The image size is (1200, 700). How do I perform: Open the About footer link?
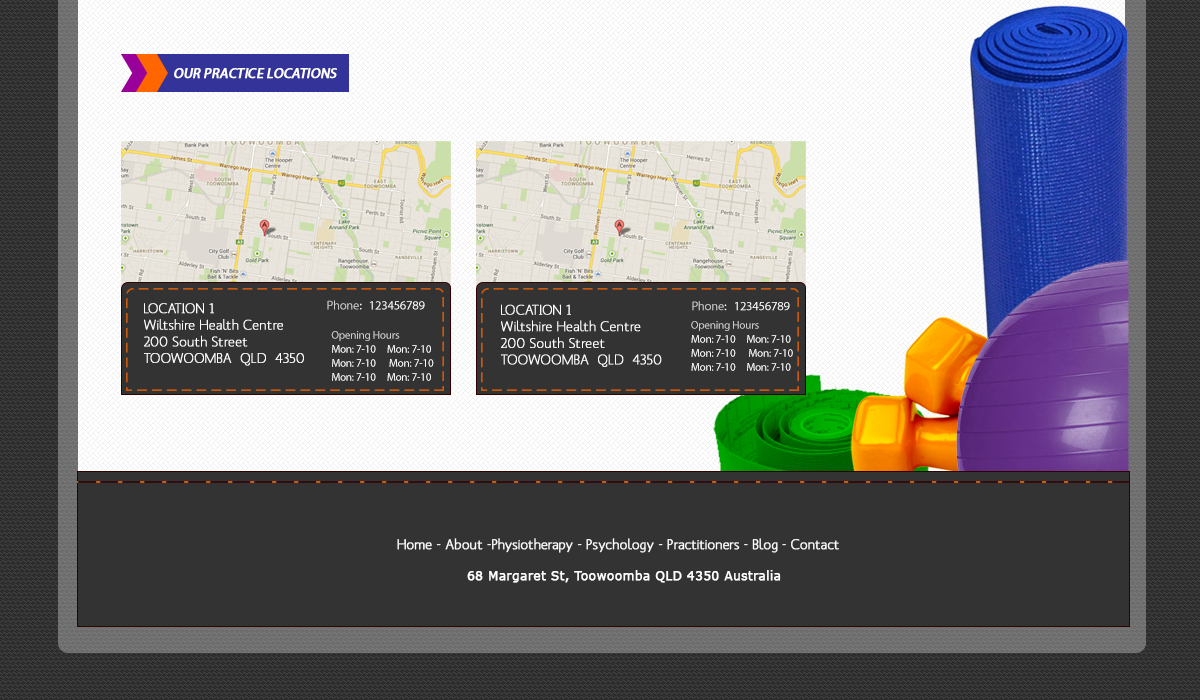click(463, 544)
